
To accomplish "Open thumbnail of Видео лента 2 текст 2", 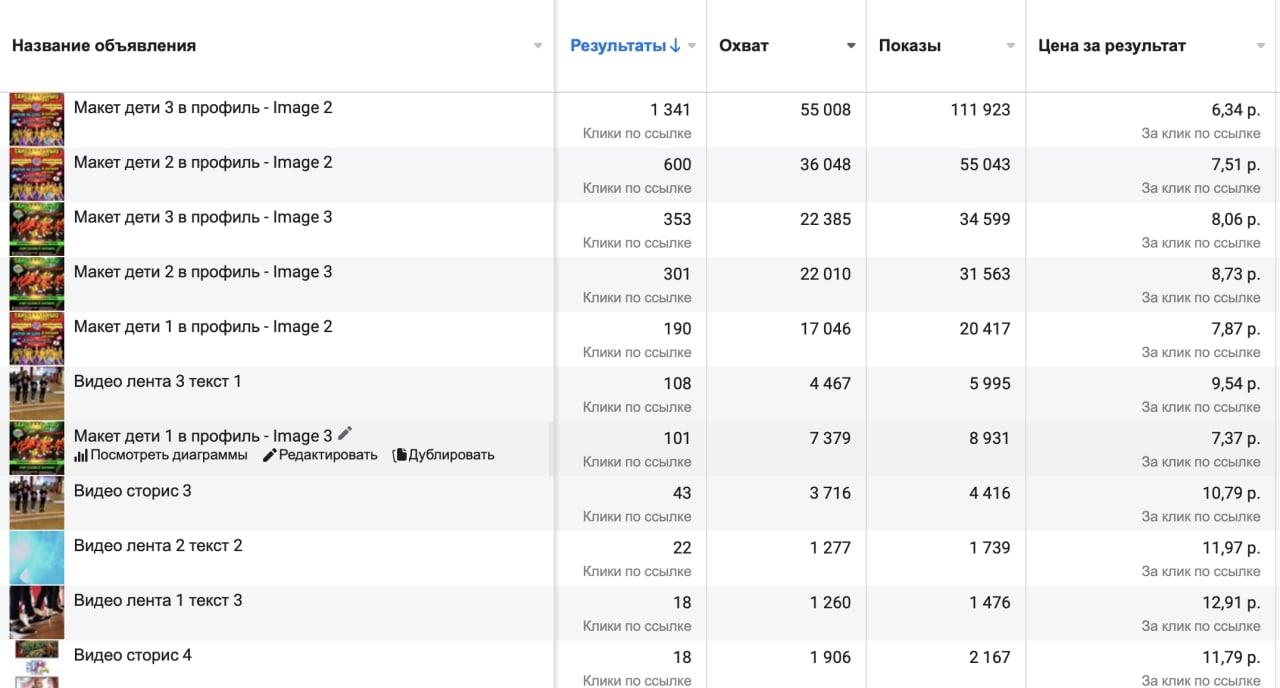I will [x=37, y=558].
